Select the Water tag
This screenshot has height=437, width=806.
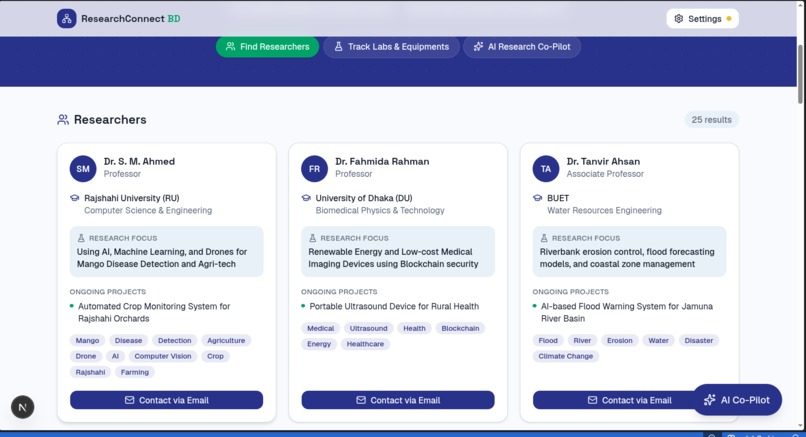pyautogui.click(x=658, y=340)
